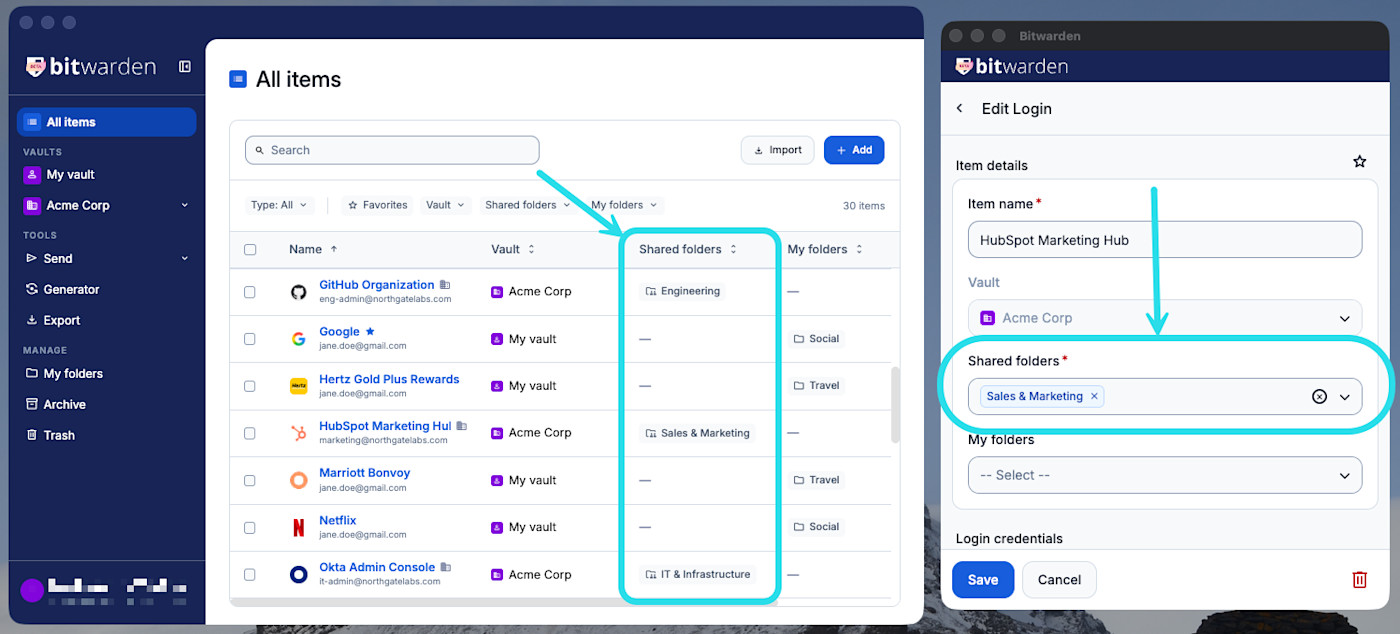1400x634 pixels.
Task: Sort by the Vault column header
Action: (513, 249)
